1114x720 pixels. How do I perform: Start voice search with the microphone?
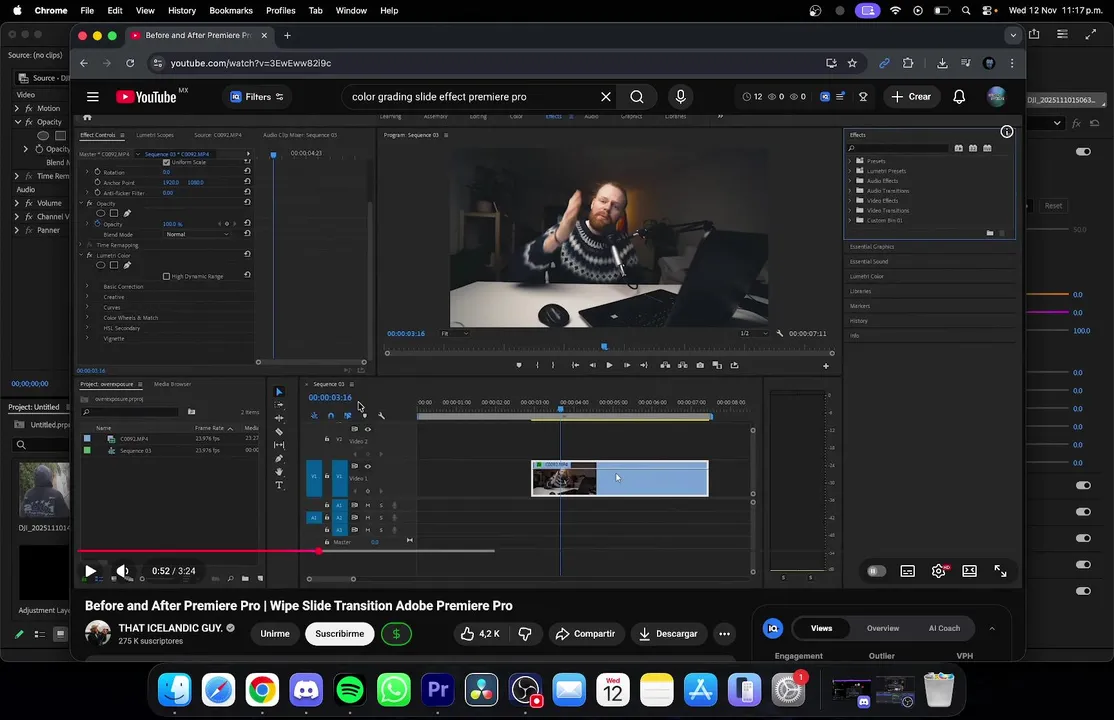[x=681, y=97]
